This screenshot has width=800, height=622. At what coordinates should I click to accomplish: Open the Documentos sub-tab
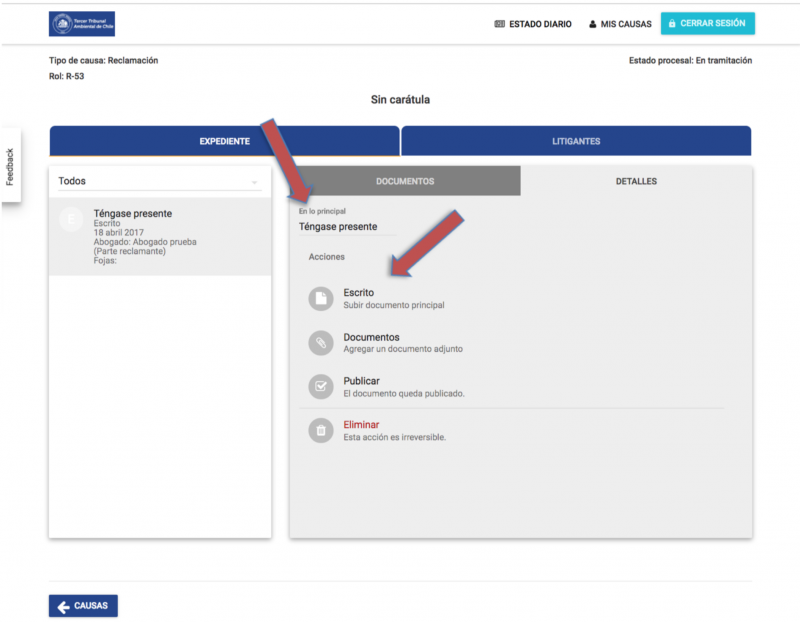405,181
